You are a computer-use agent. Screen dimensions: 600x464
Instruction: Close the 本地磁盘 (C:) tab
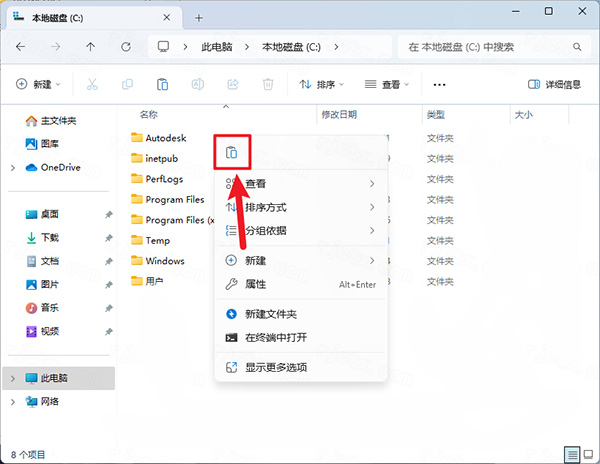point(166,18)
